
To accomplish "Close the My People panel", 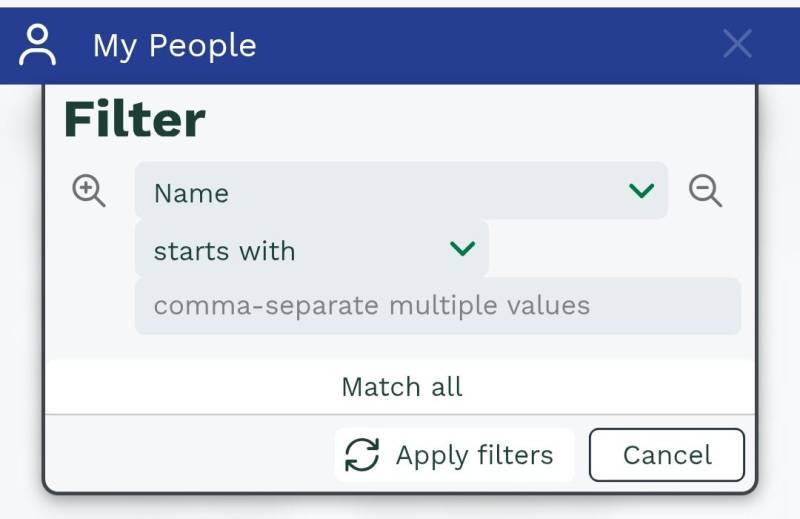I will click(737, 44).
